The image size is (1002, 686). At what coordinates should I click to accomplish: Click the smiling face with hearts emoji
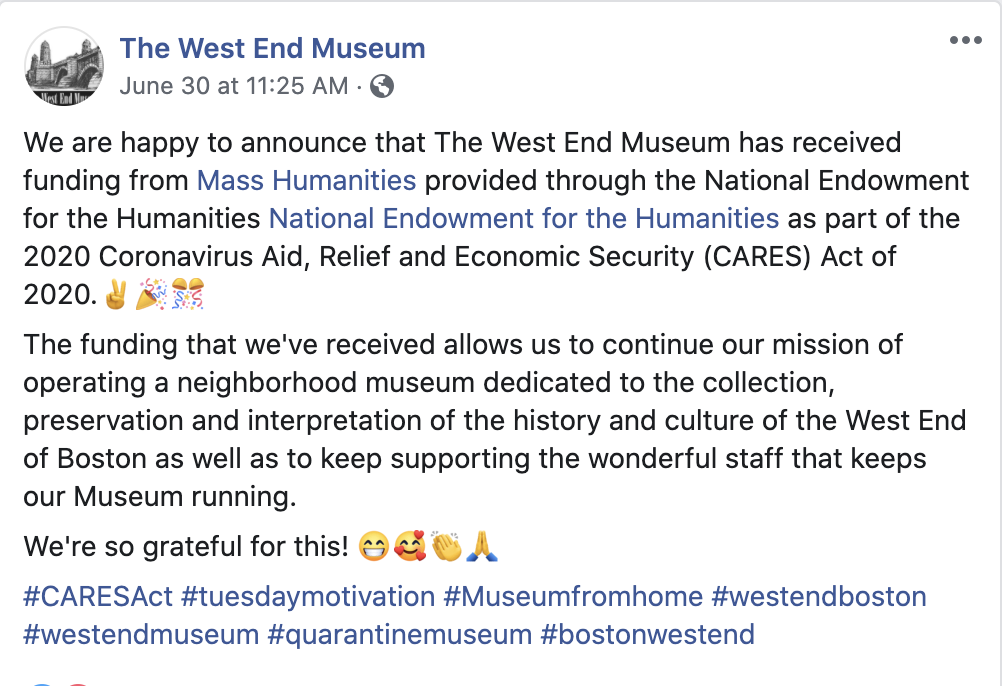(x=409, y=547)
